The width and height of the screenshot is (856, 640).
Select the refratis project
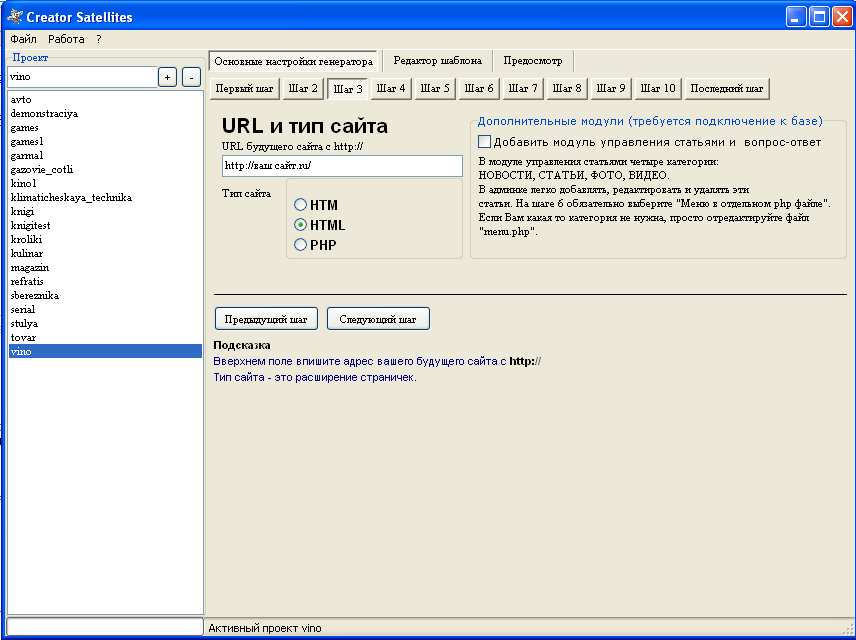(x=105, y=282)
